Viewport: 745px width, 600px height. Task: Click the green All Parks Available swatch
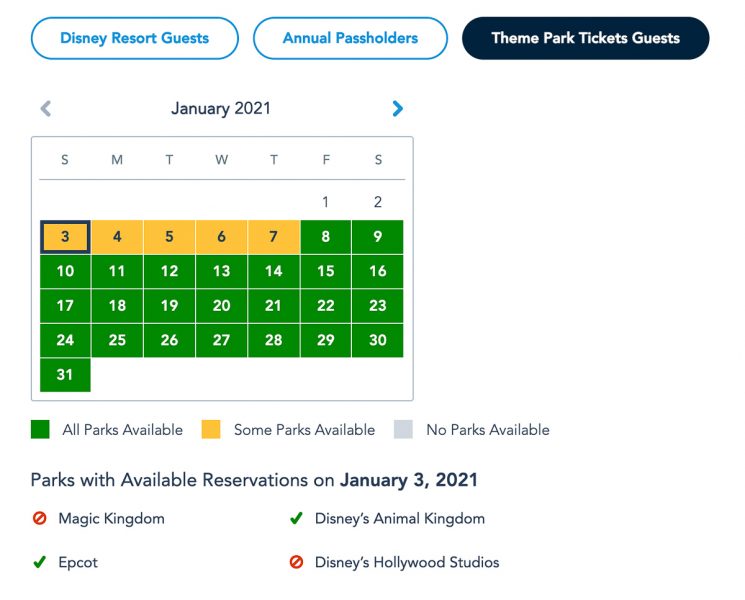(40, 429)
